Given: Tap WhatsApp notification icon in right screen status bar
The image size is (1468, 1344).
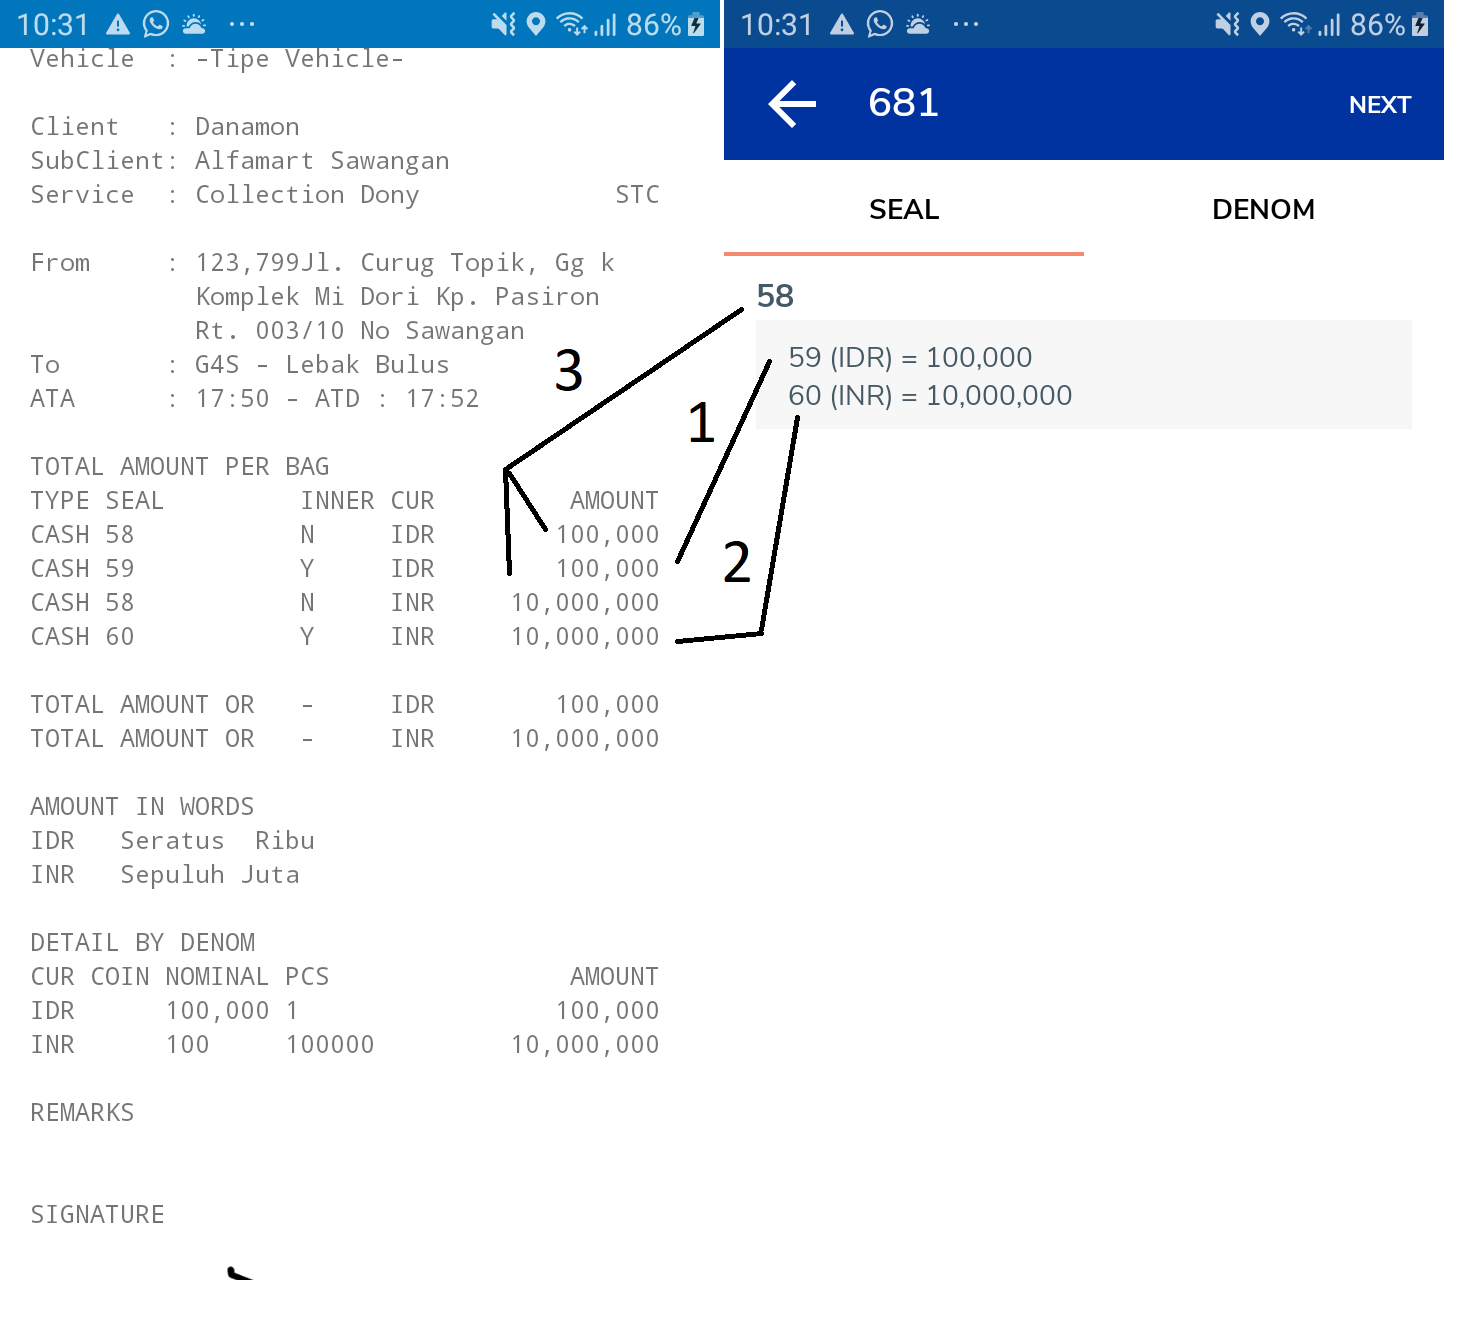Looking at the screenshot, I should pyautogui.click(x=880, y=24).
